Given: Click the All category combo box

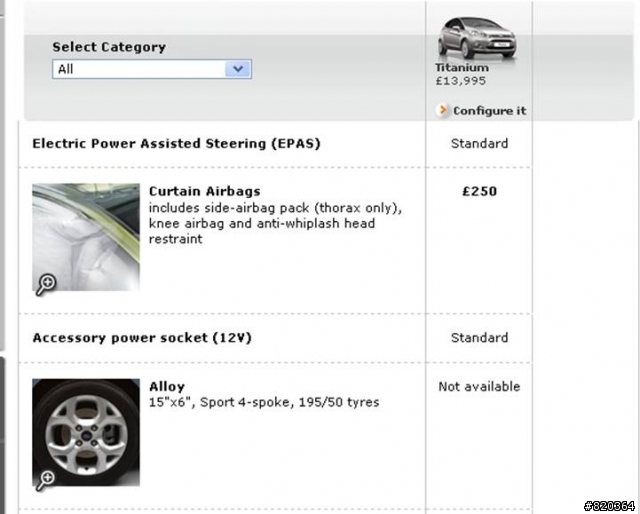Looking at the screenshot, I should tap(152, 69).
